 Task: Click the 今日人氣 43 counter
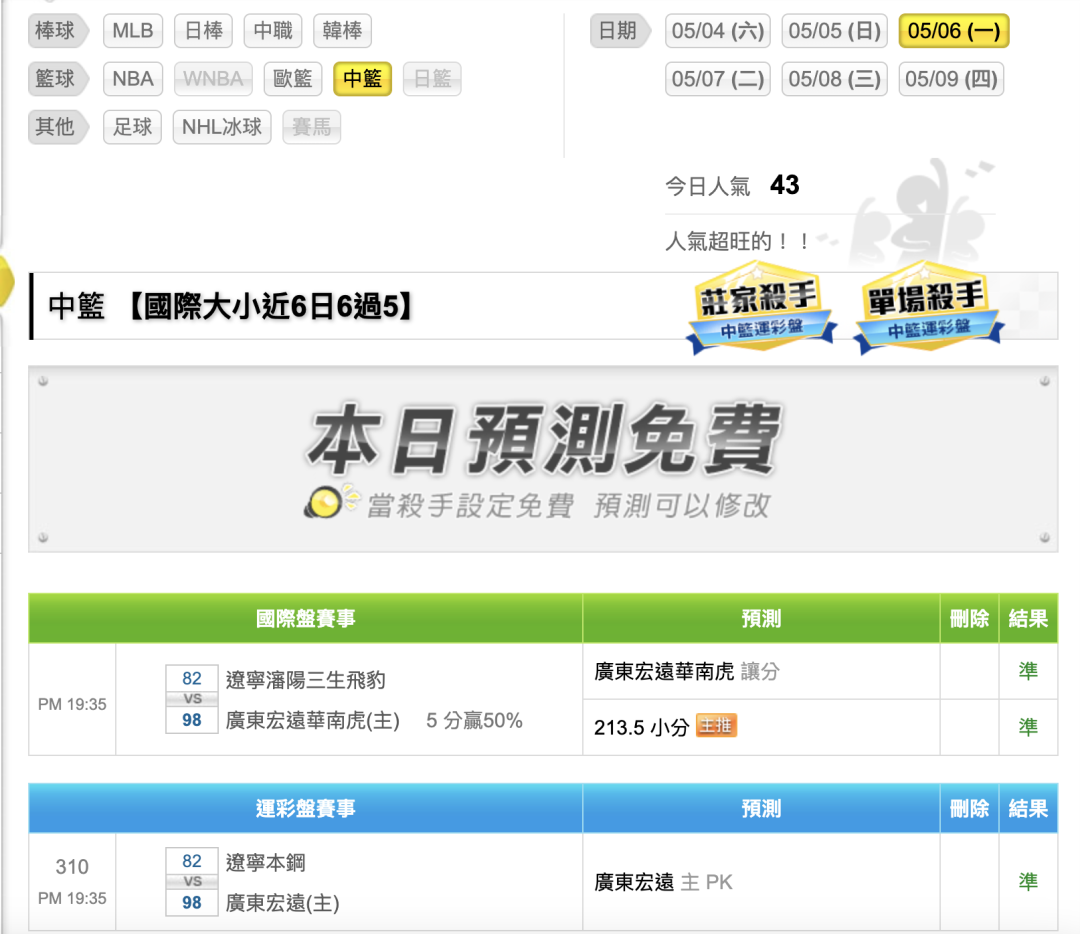[731, 185]
